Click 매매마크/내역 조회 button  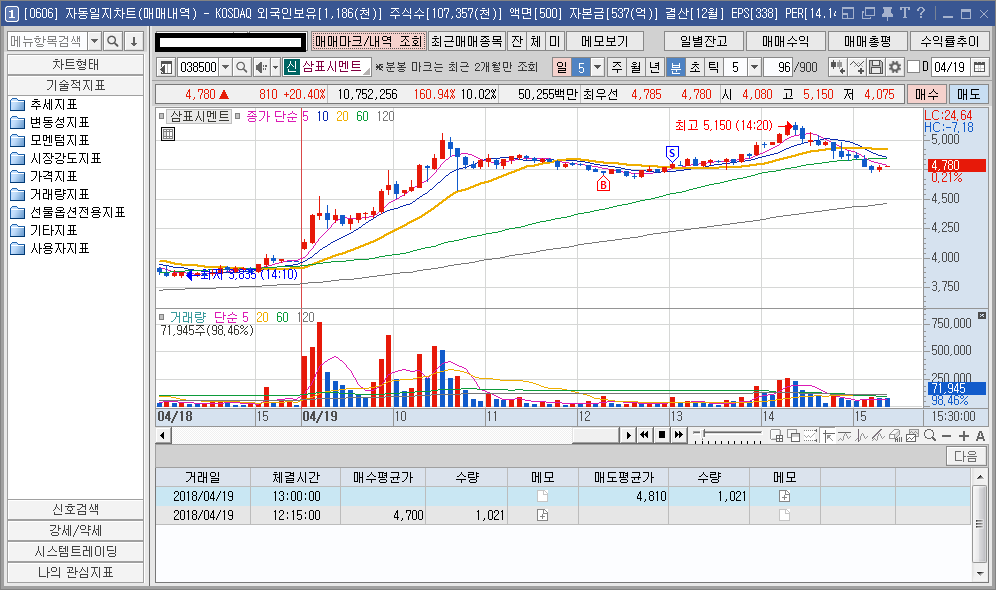point(368,41)
